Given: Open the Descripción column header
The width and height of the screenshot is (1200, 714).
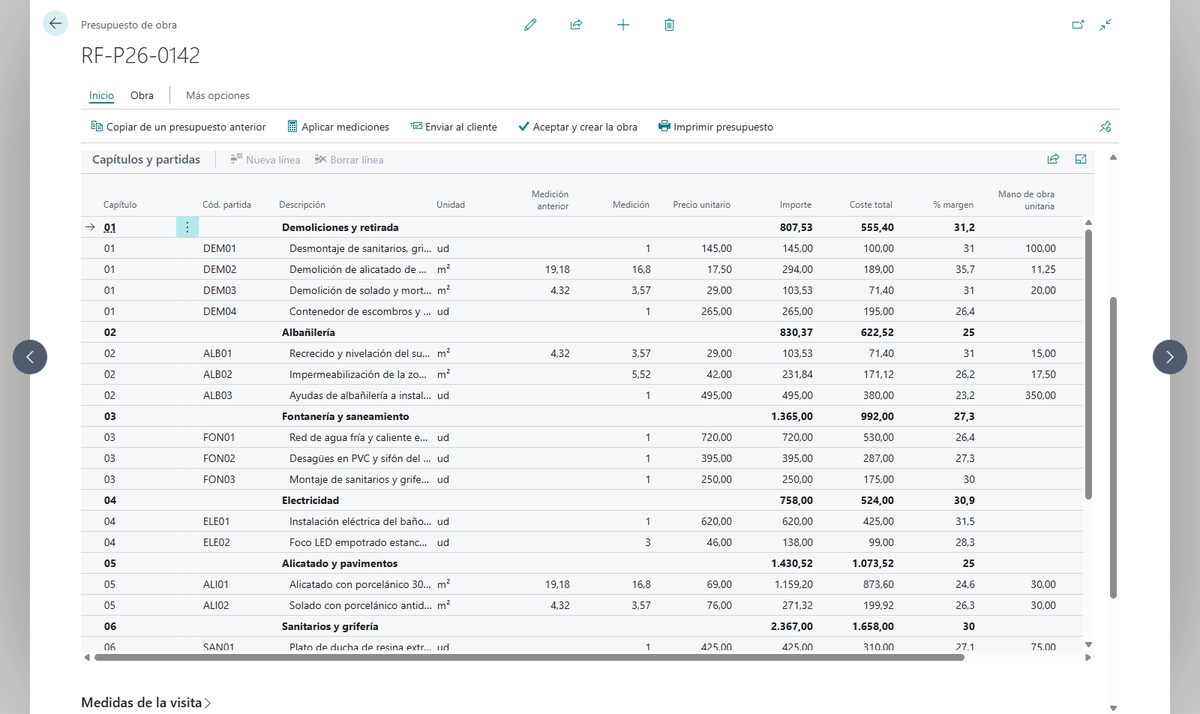Looking at the screenshot, I should (302, 205).
